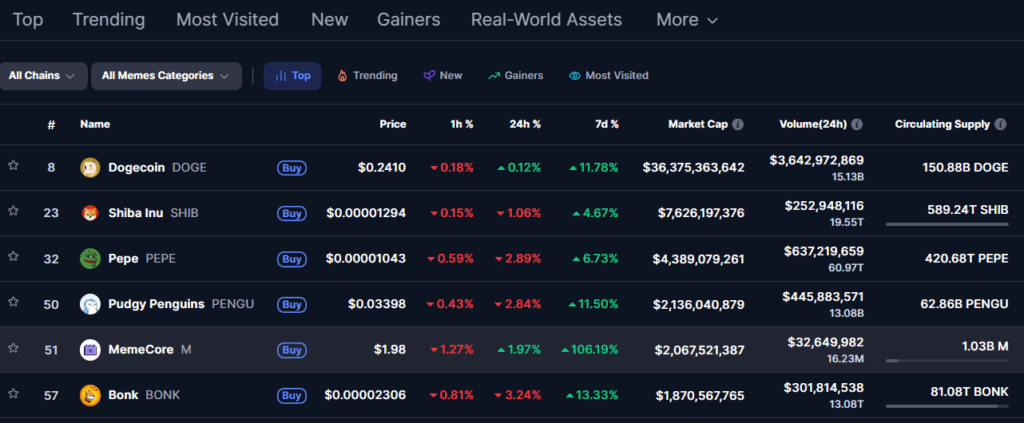
Task: Open the Pudgy Penguins PENGU page
Action: (181, 304)
